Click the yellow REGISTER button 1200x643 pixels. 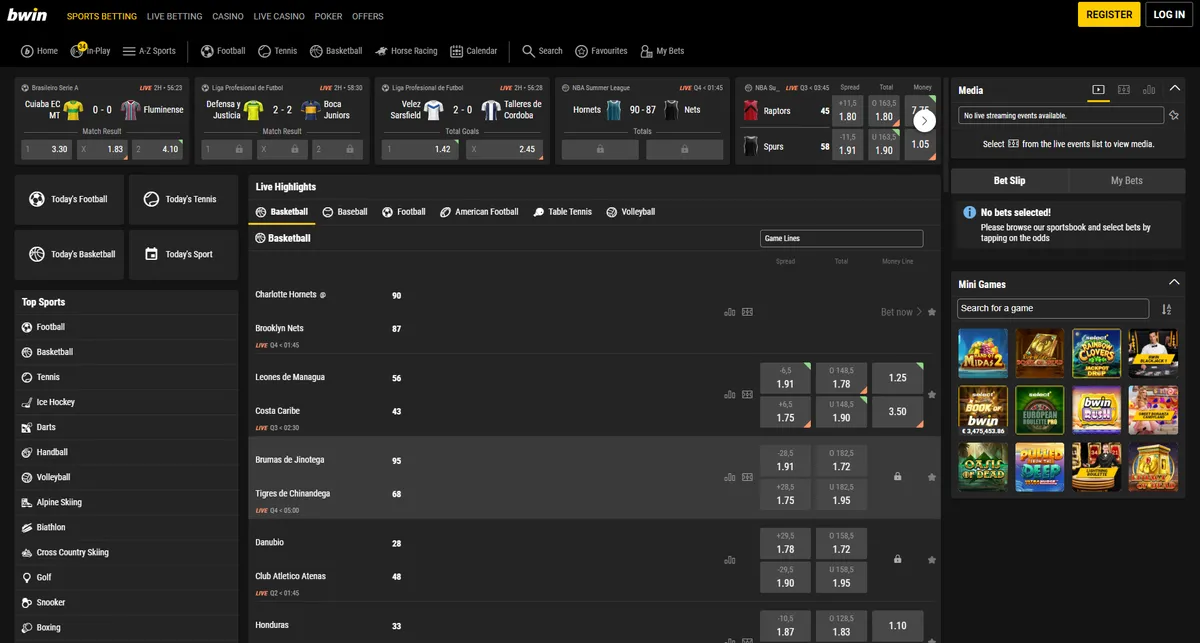click(x=1109, y=15)
